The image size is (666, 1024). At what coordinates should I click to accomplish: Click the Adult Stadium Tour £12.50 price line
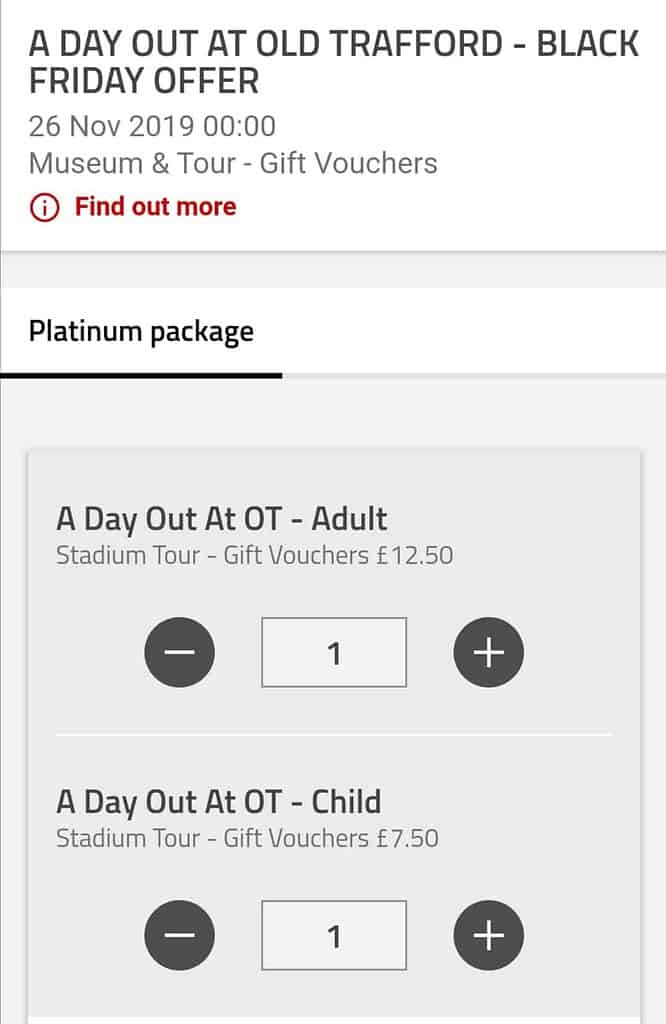[x=255, y=555]
